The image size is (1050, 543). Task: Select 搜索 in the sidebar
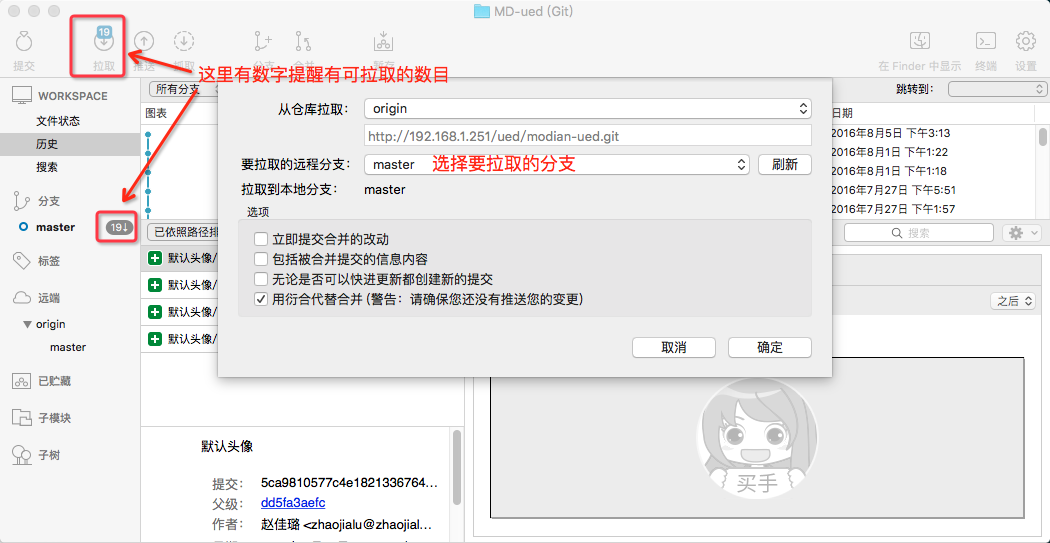pos(47,167)
